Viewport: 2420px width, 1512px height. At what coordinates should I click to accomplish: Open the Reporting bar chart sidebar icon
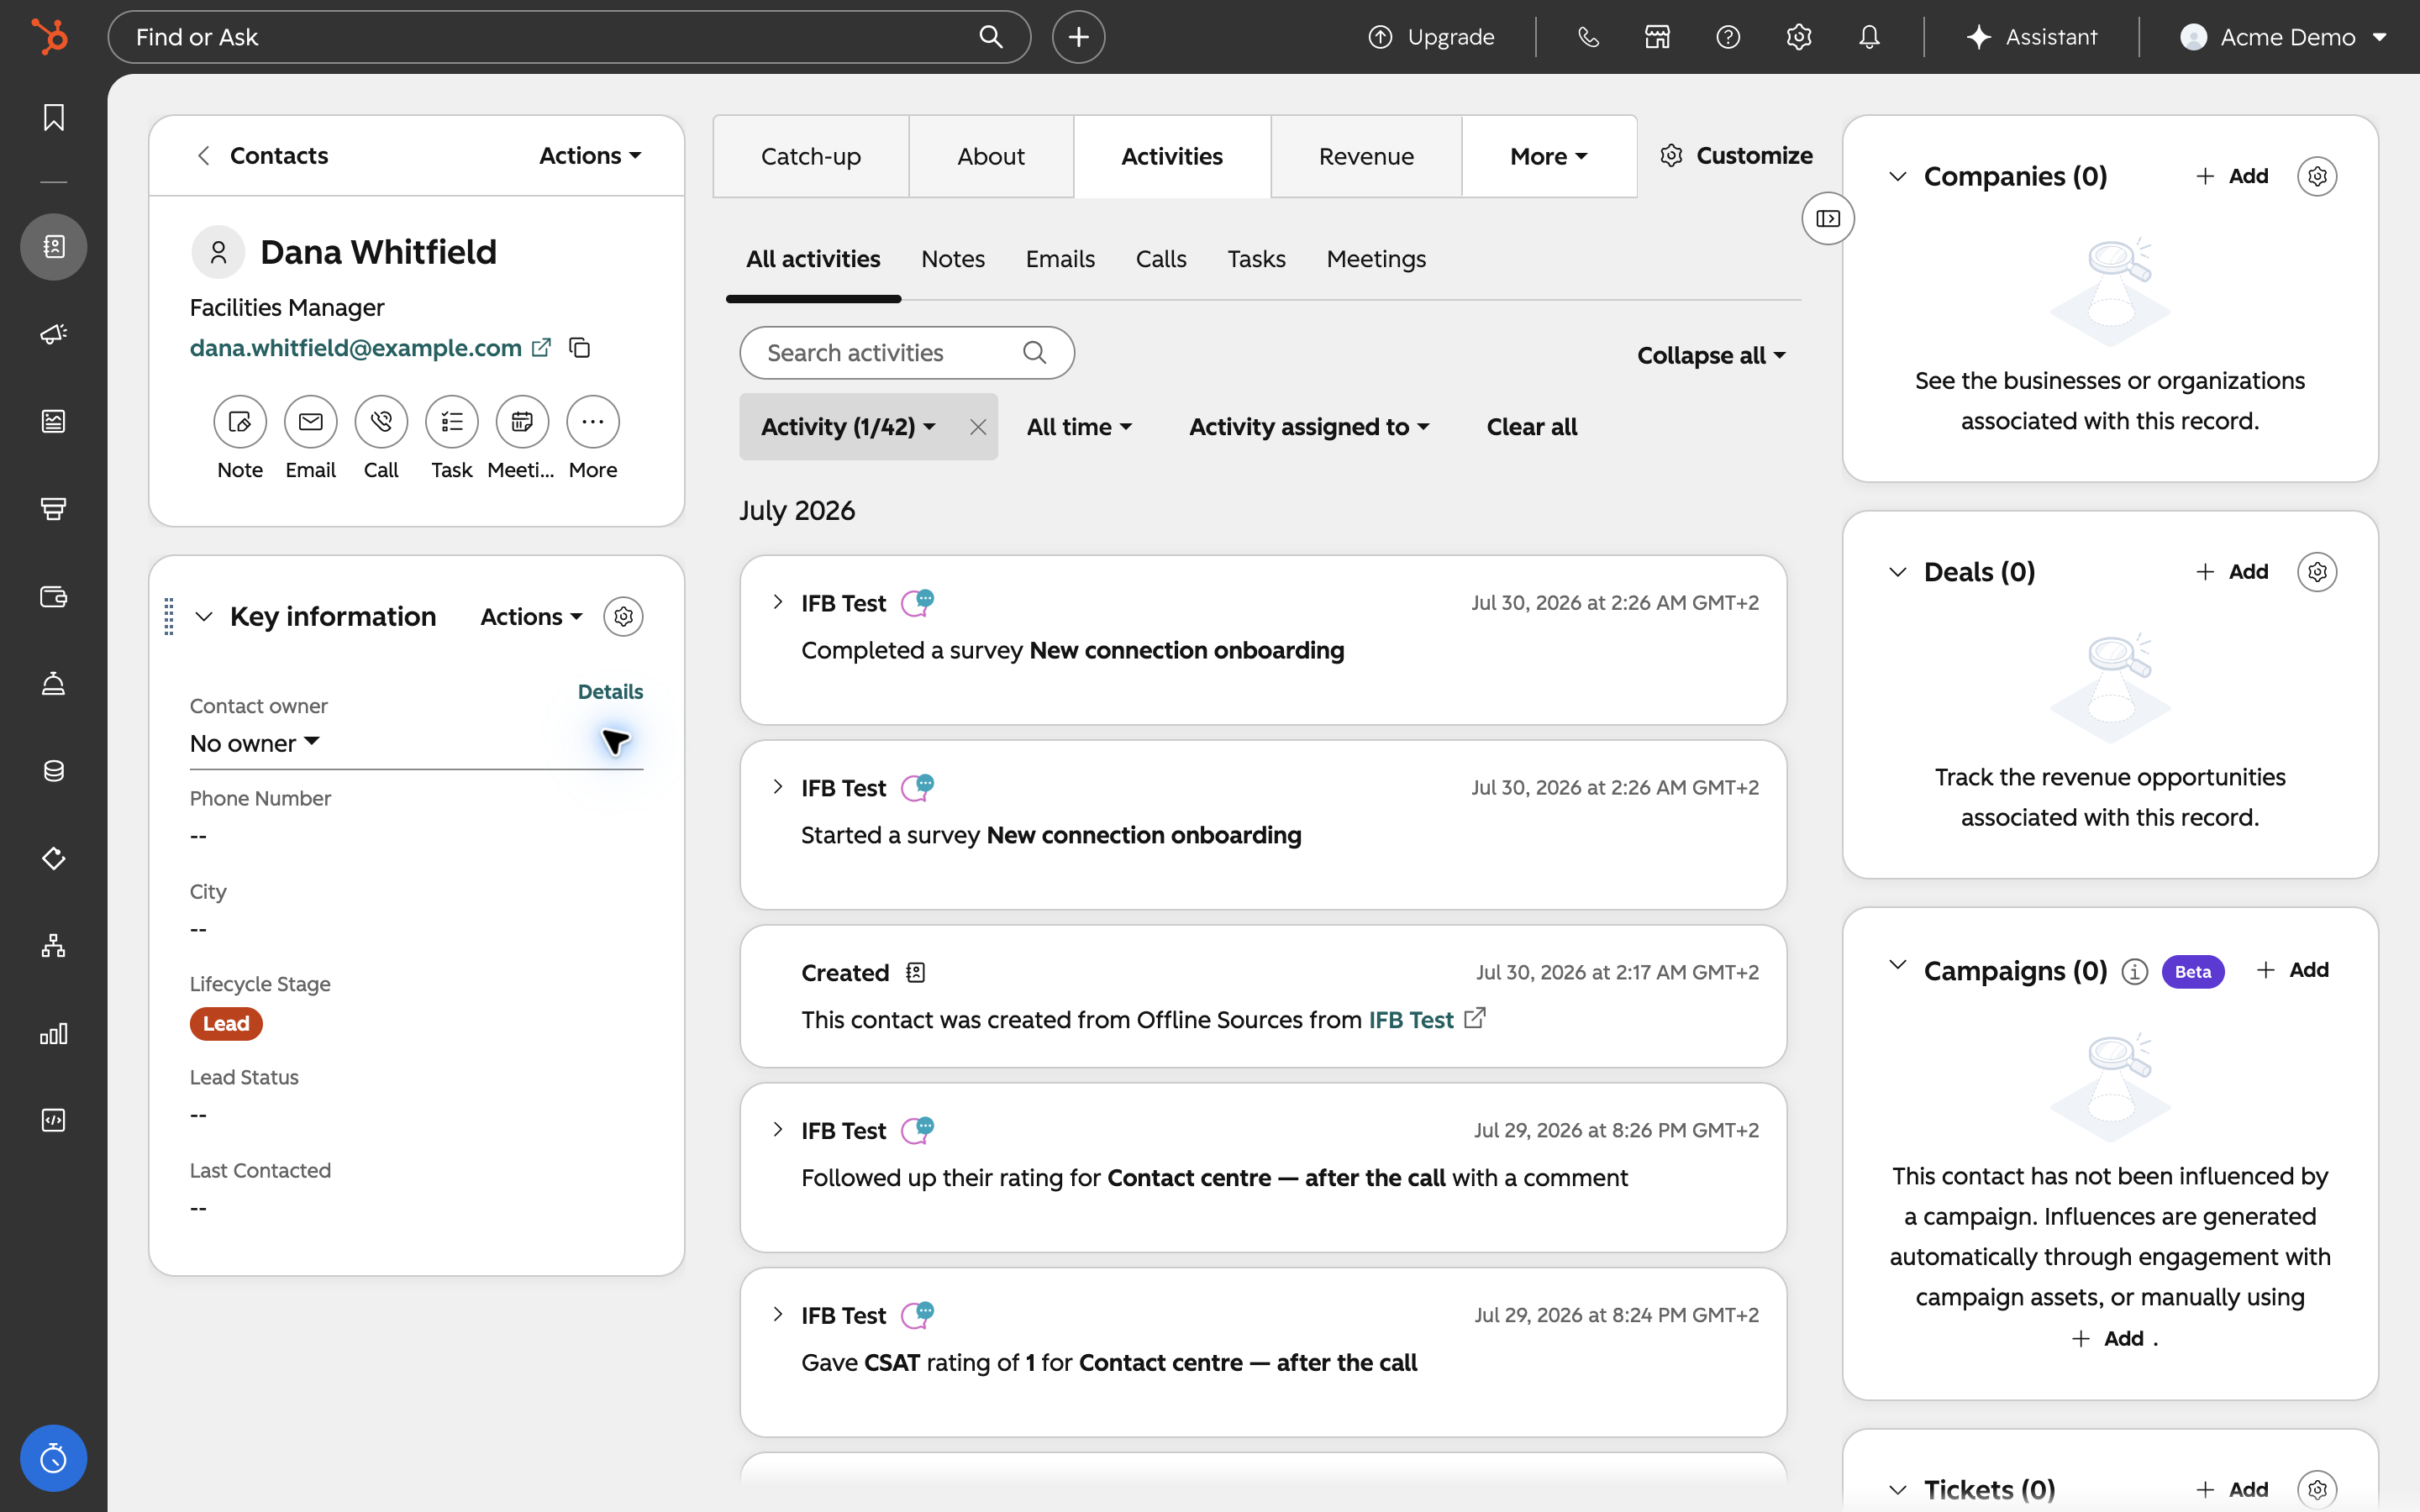[x=54, y=1033]
